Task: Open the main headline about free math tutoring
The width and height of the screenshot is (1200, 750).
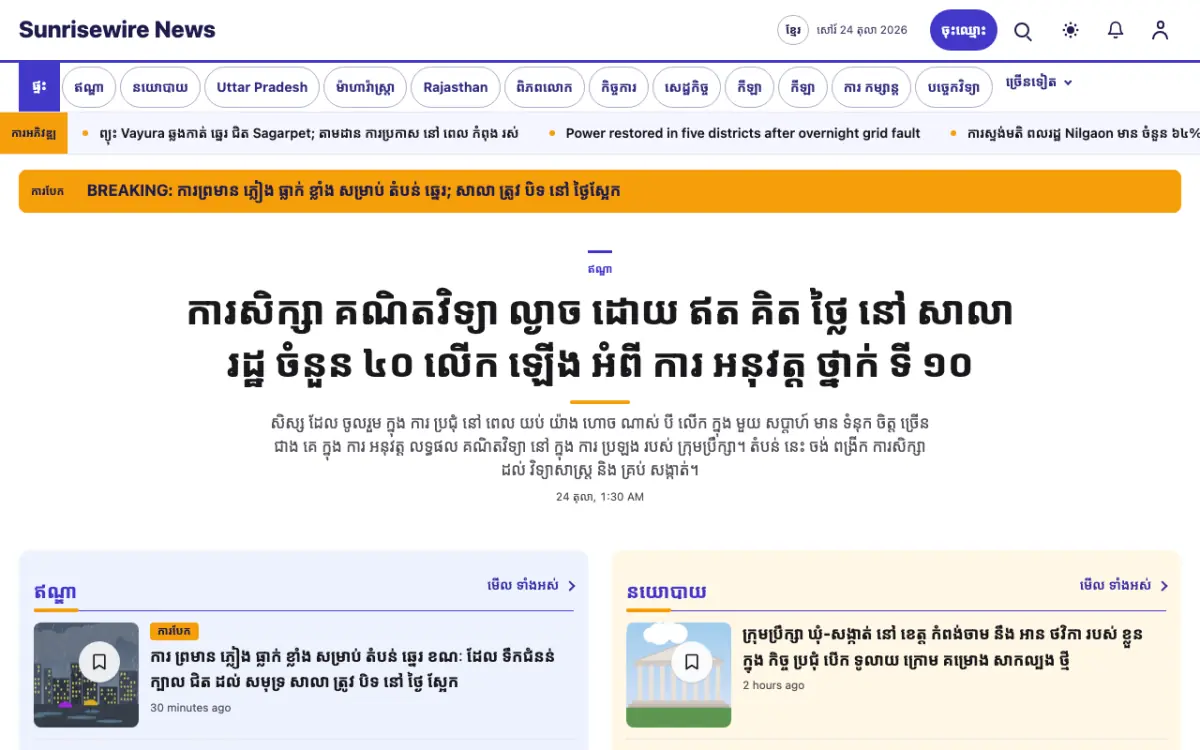Action: pyautogui.click(x=600, y=339)
